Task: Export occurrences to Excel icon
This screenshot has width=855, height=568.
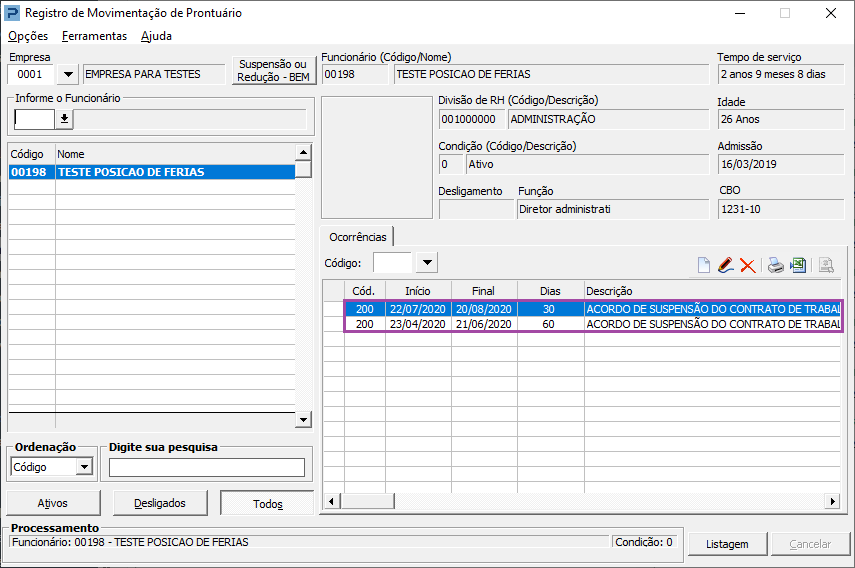Action: pyautogui.click(x=798, y=265)
